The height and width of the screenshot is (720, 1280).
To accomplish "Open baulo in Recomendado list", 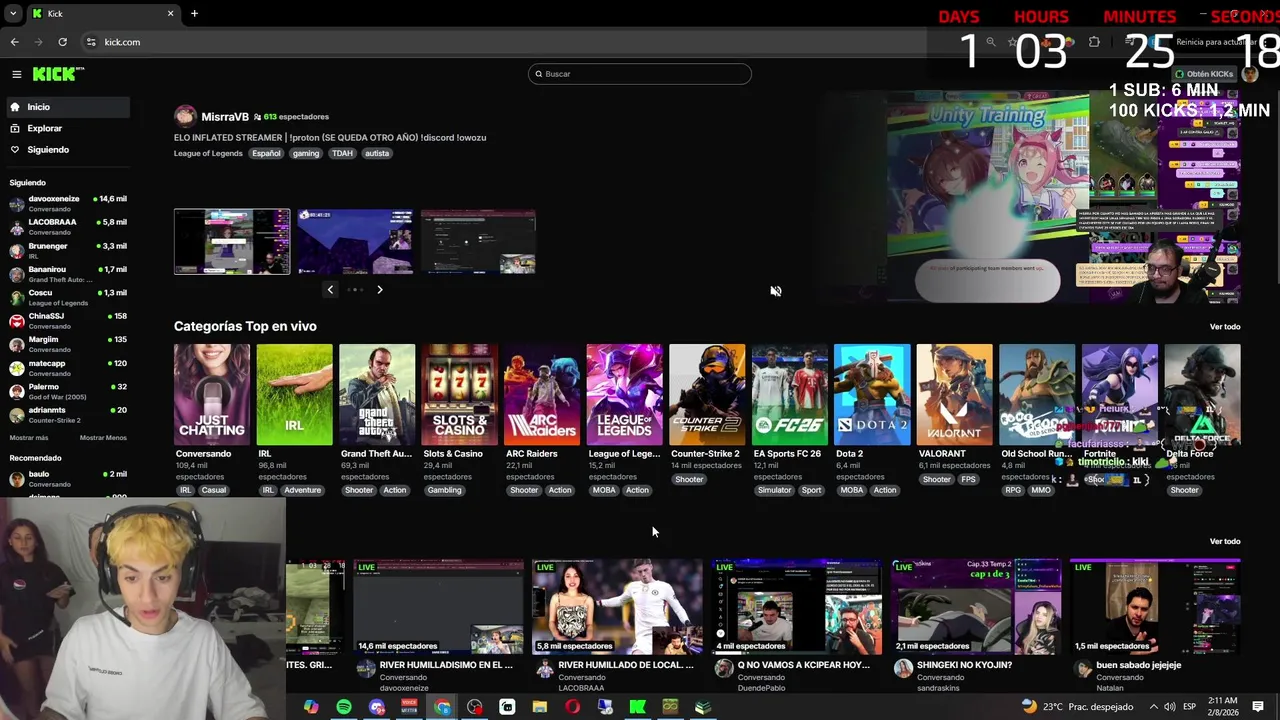I will (x=66, y=479).
